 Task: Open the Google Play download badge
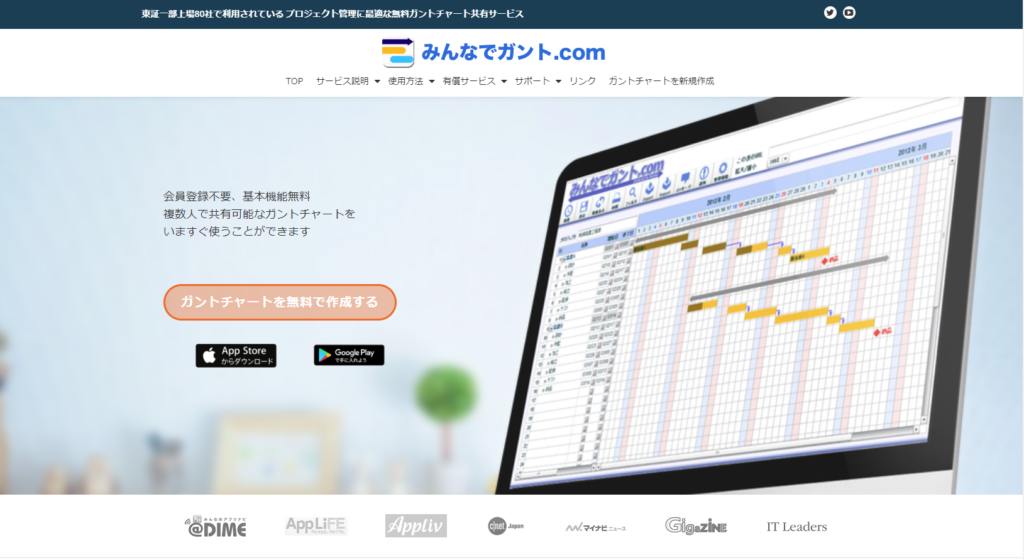(x=349, y=355)
